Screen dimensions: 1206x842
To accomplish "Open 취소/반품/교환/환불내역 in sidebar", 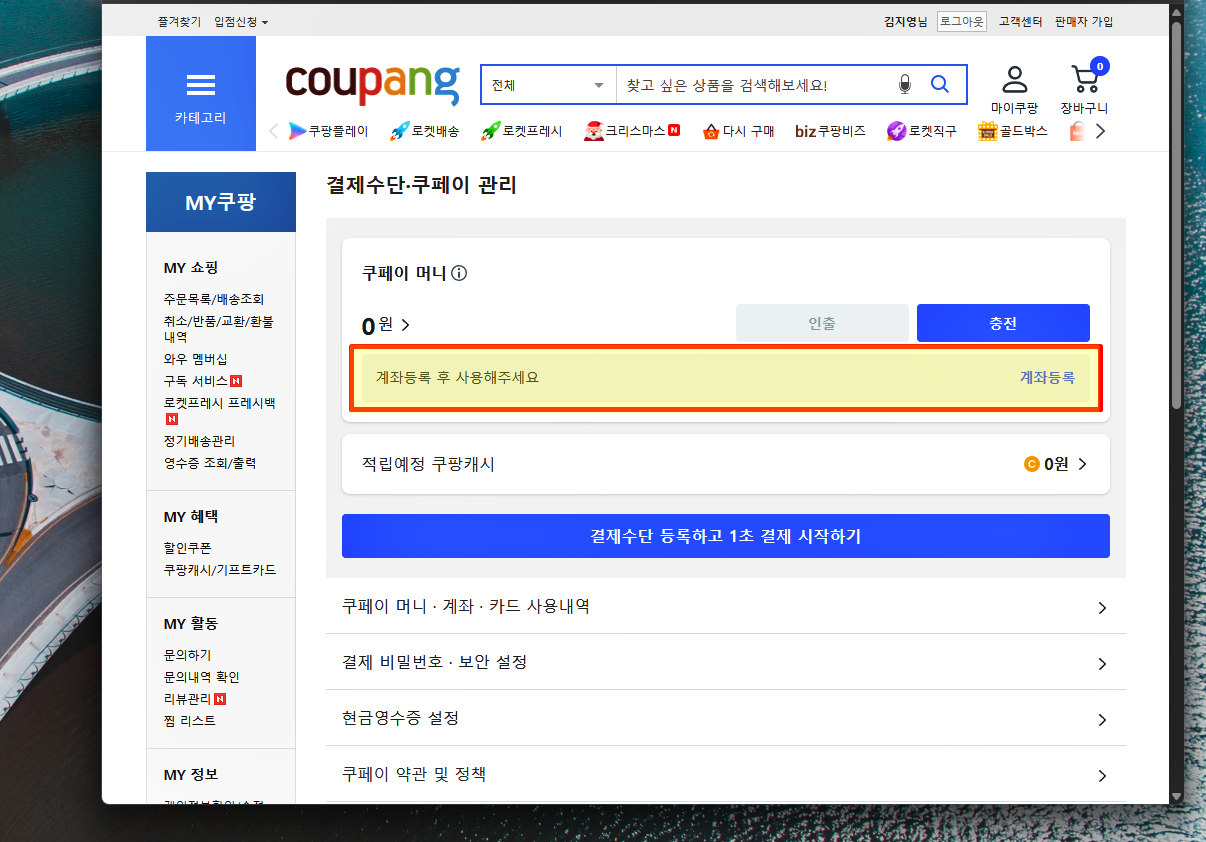I will click(x=219, y=329).
